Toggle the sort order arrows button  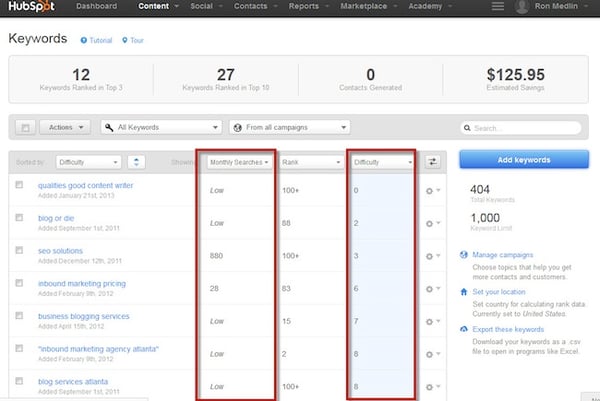pos(137,161)
